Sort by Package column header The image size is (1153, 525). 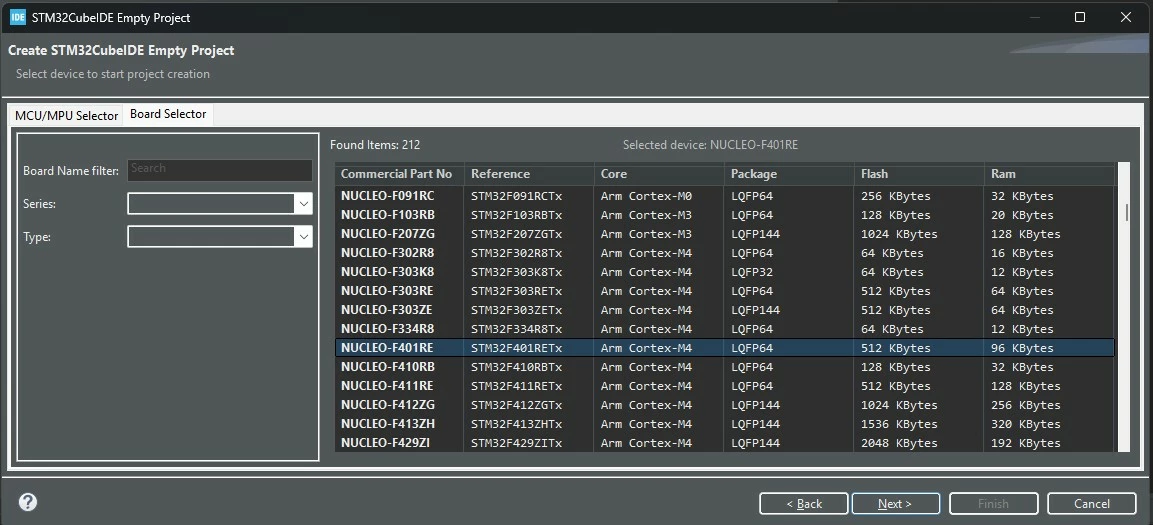point(790,174)
